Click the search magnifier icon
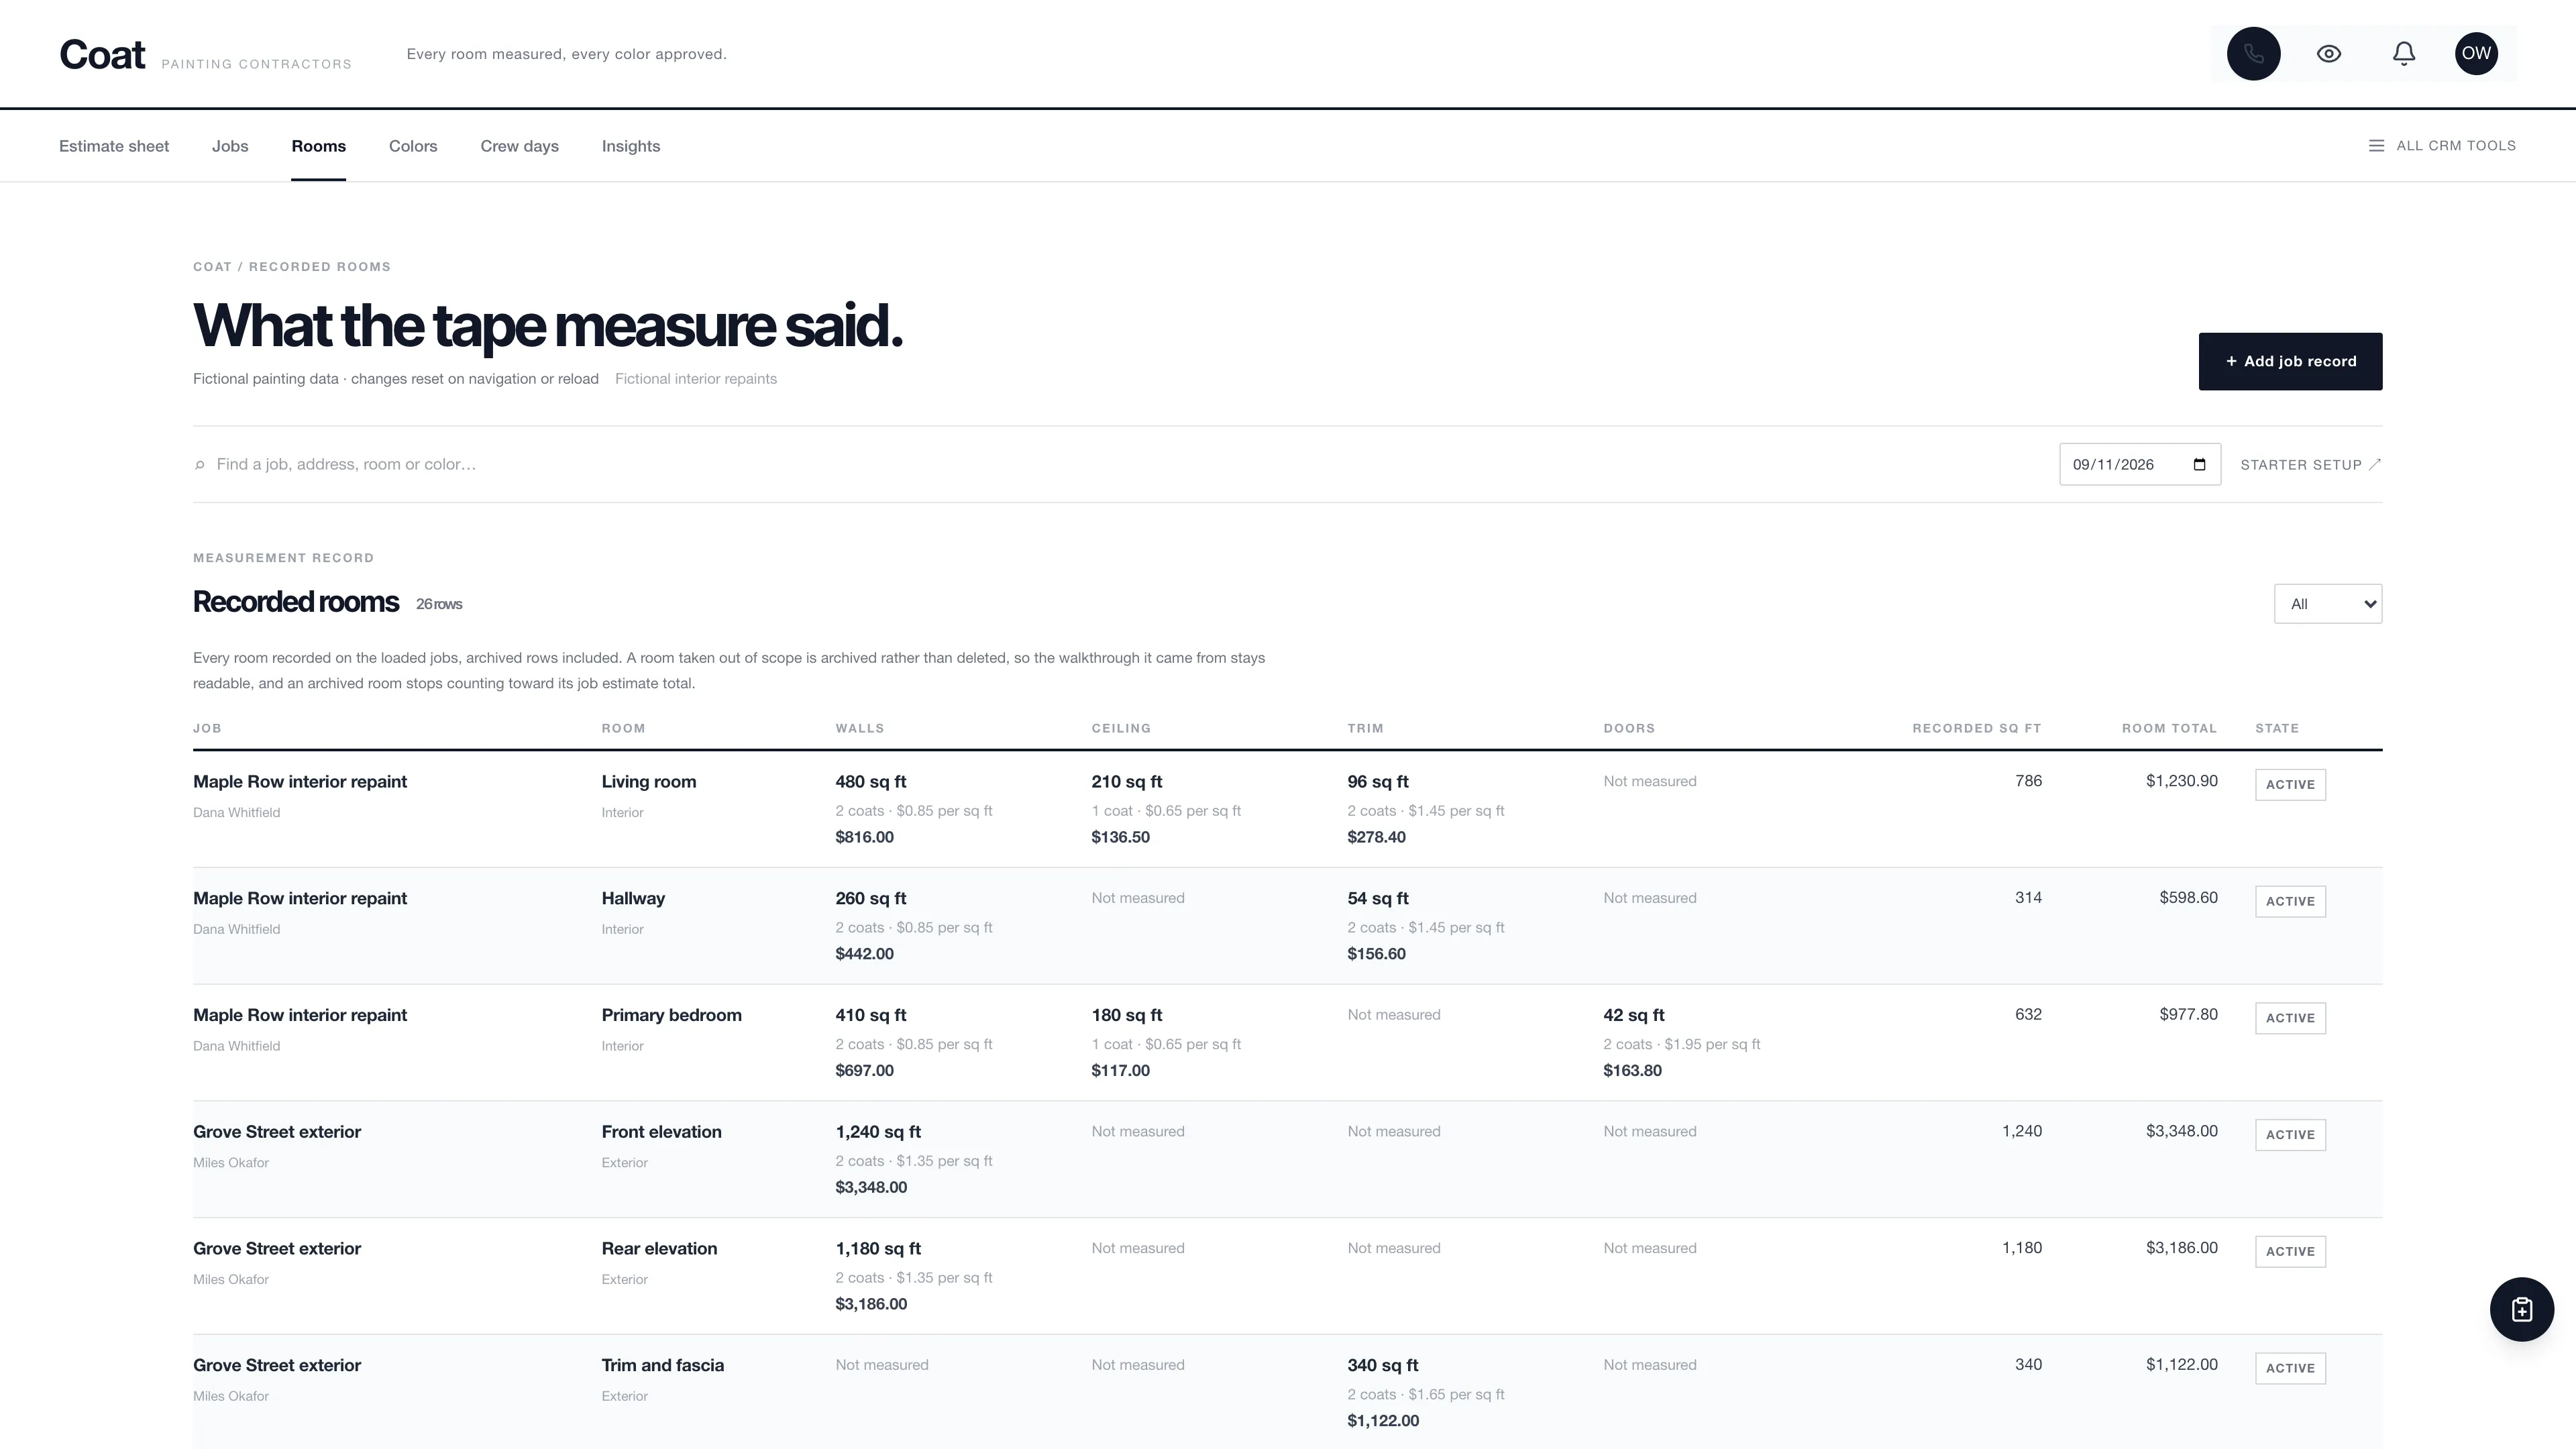The width and height of the screenshot is (2576, 1449). [x=200, y=465]
